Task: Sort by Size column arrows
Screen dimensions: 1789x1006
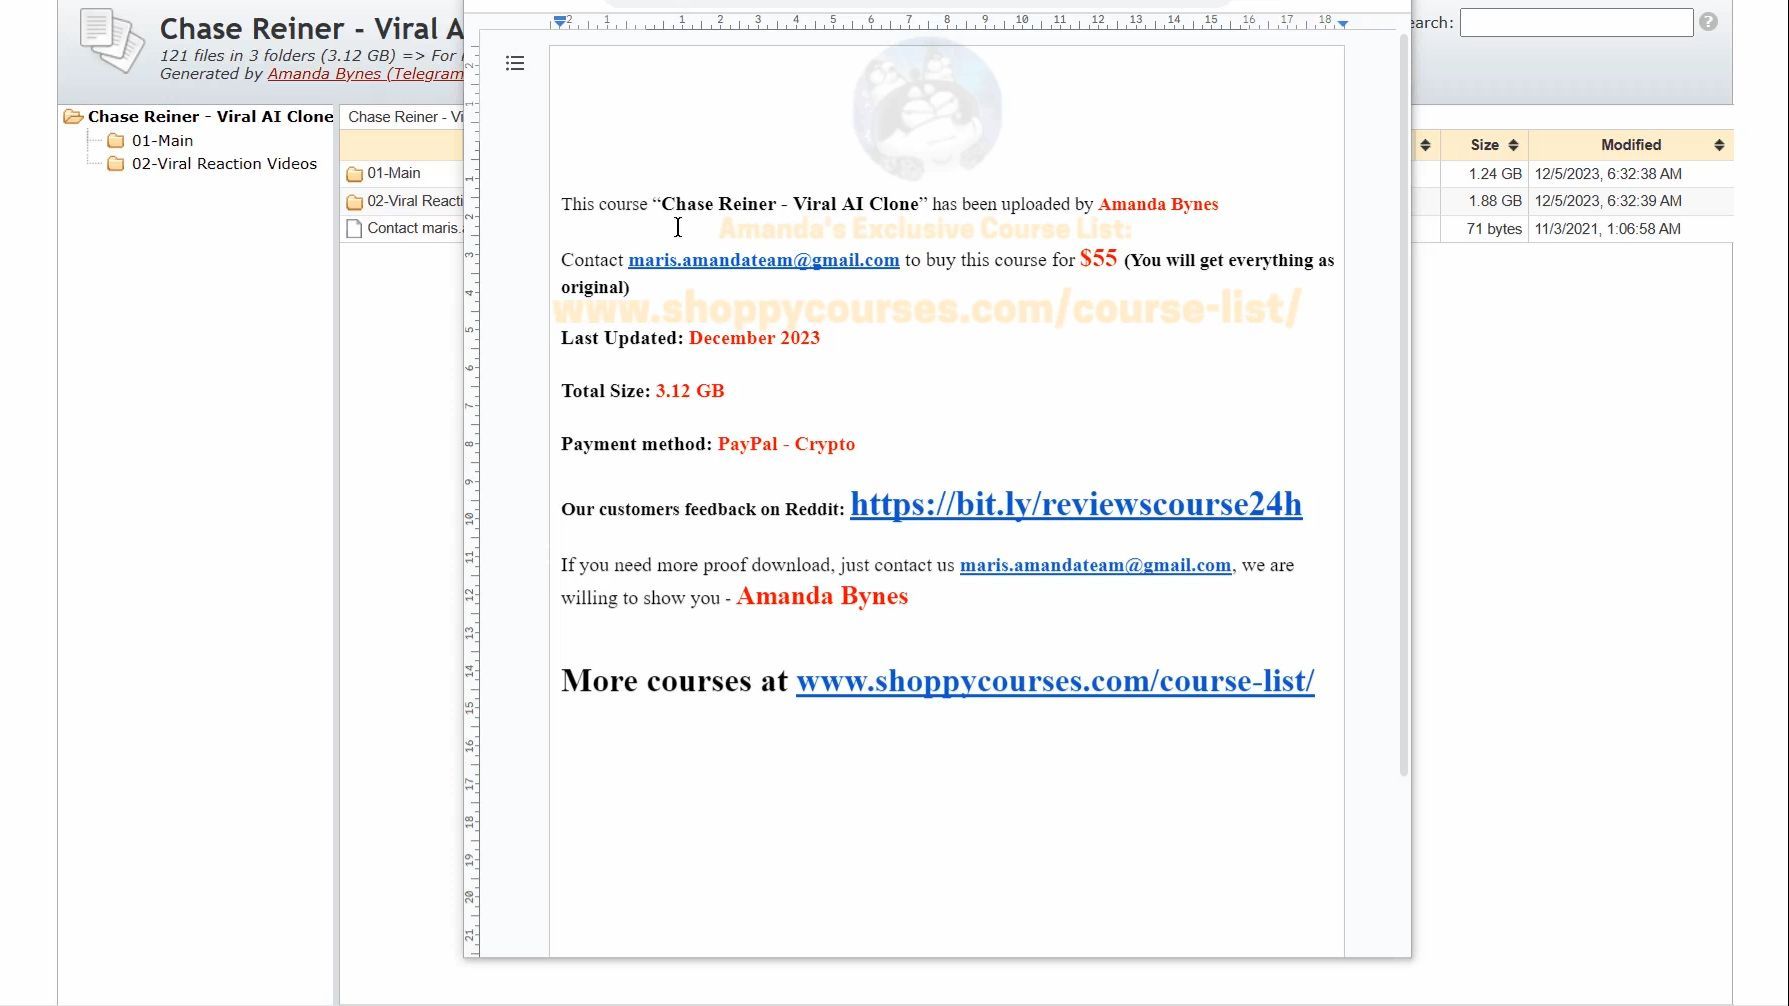Action: click(x=1514, y=145)
